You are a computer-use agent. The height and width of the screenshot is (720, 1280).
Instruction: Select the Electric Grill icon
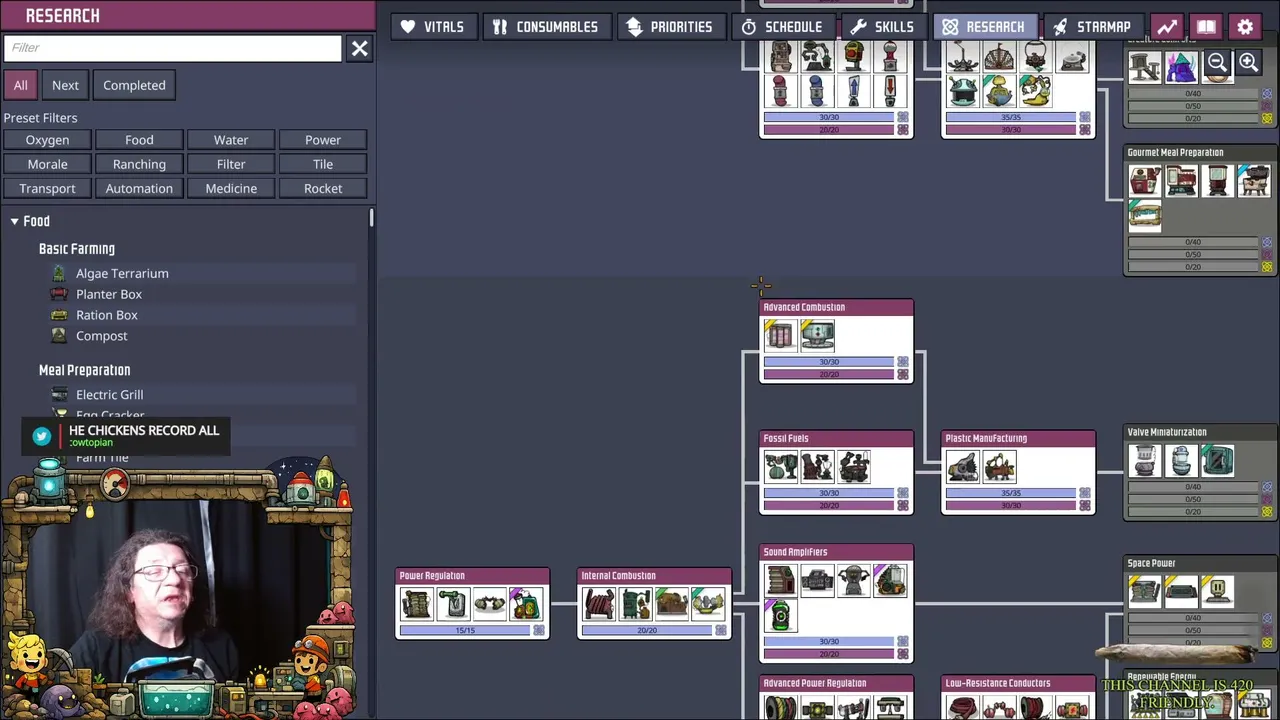point(59,395)
